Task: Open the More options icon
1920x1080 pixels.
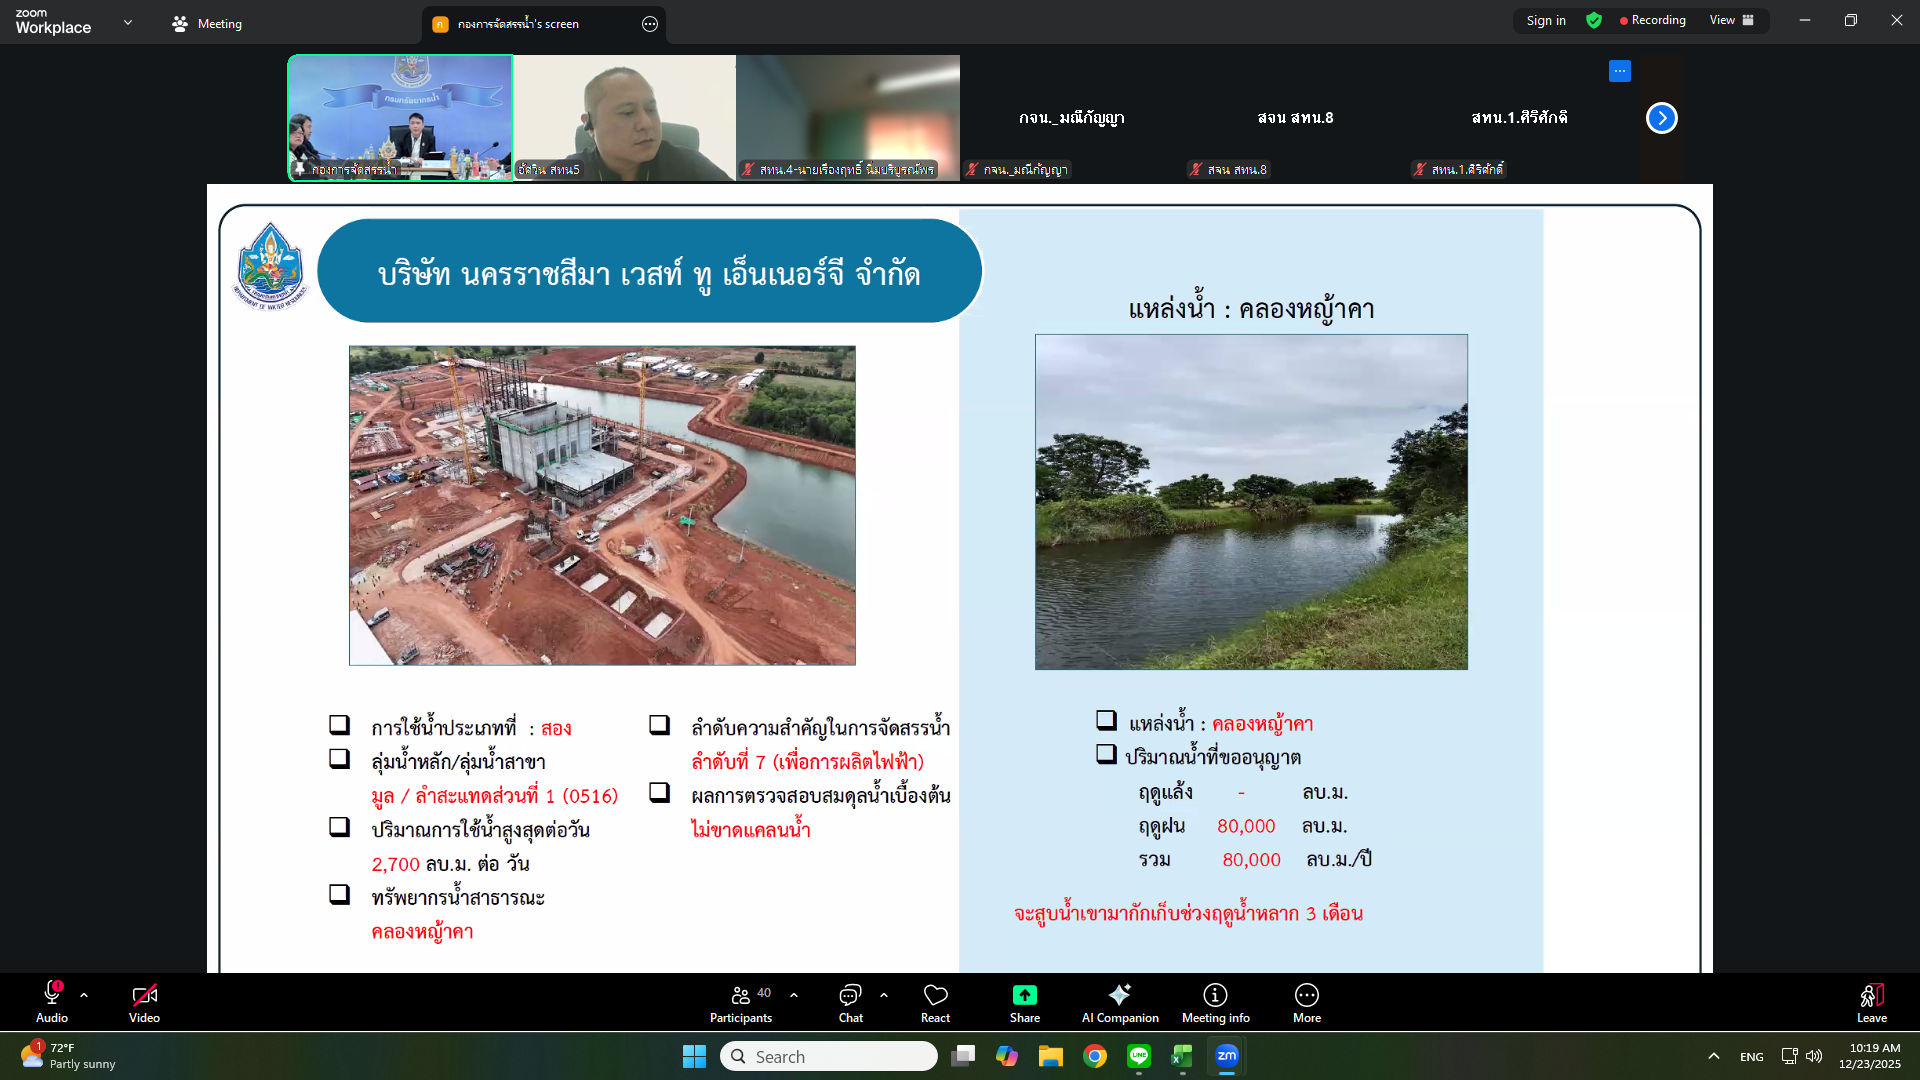Action: pyautogui.click(x=1306, y=996)
